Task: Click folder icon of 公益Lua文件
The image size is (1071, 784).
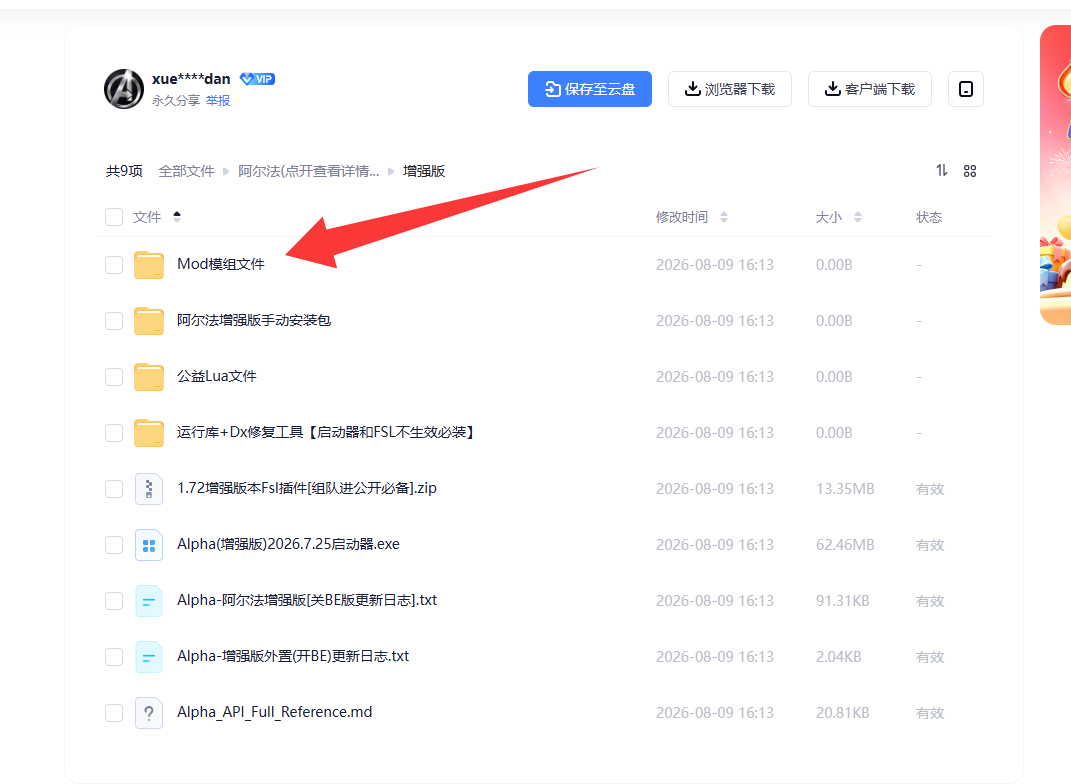Action: pyautogui.click(x=149, y=377)
